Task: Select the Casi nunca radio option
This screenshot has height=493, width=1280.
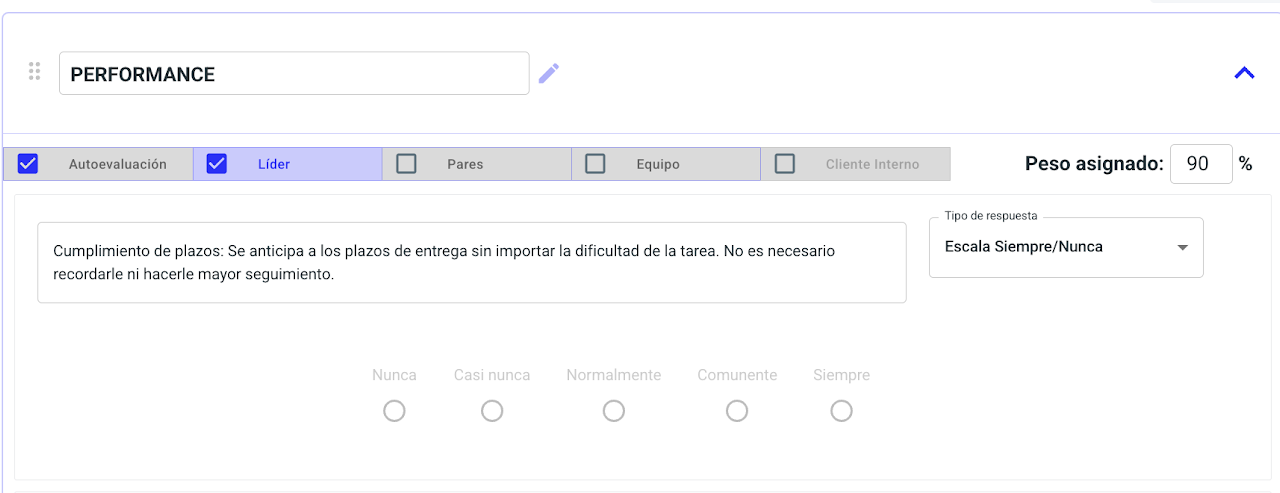Action: pyautogui.click(x=492, y=411)
